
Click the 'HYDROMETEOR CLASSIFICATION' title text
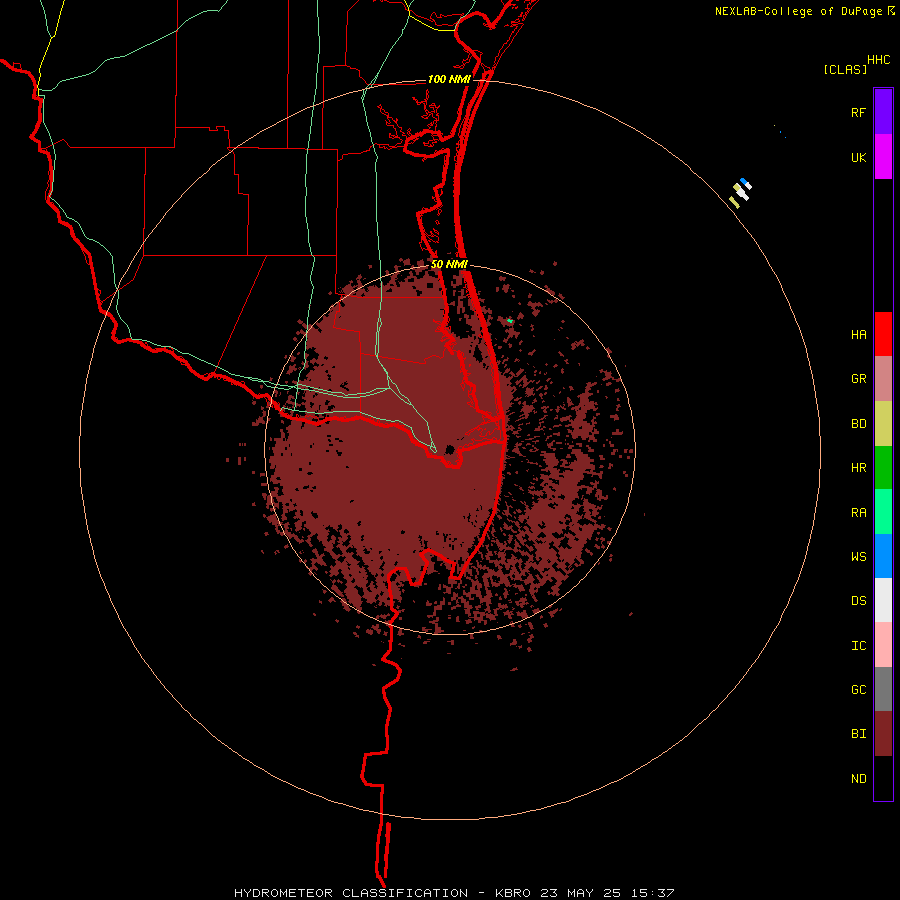pyautogui.click(x=351, y=893)
